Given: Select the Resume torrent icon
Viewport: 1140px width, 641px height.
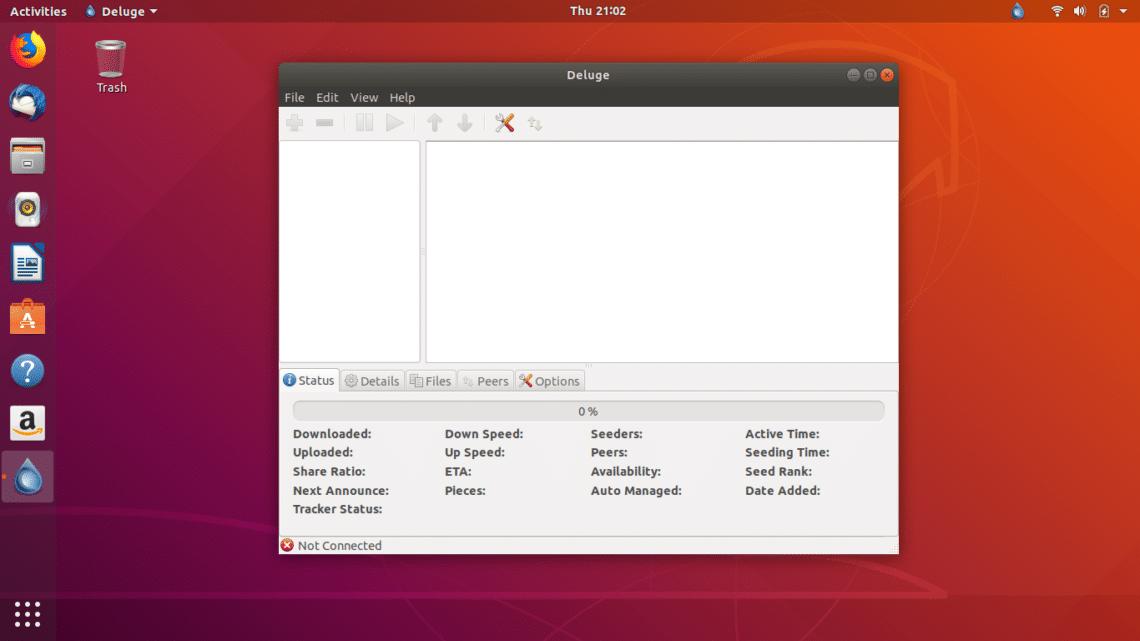Looking at the screenshot, I should 395,122.
